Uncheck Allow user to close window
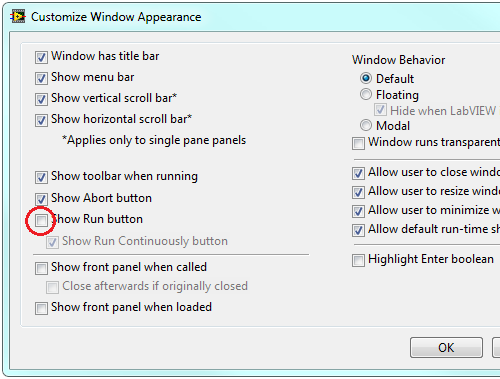 [x=358, y=173]
